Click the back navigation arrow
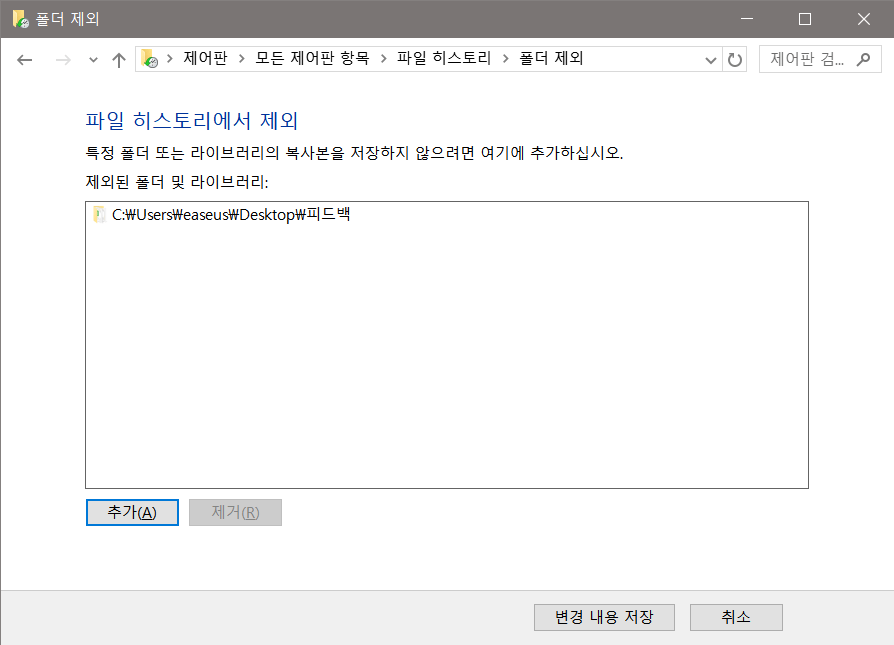Screen dimensions: 894x645 click(x=24, y=59)
